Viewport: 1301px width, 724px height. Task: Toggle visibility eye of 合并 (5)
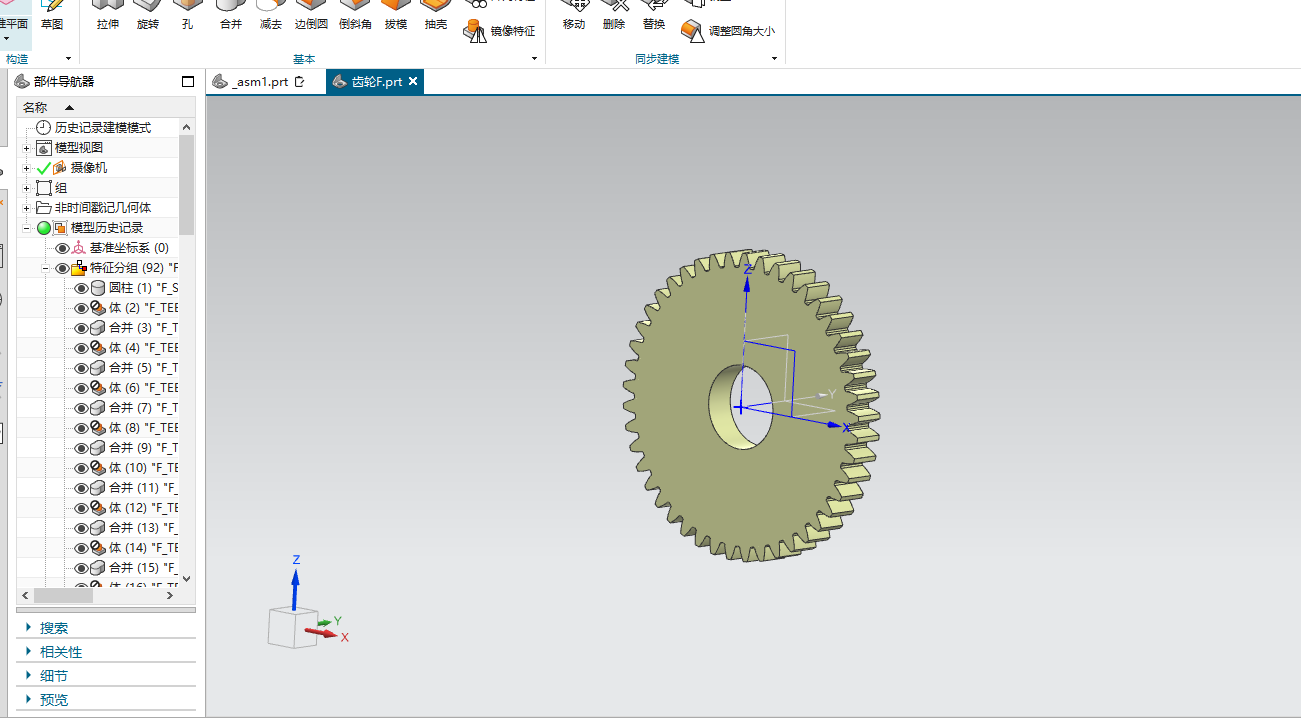82,368
